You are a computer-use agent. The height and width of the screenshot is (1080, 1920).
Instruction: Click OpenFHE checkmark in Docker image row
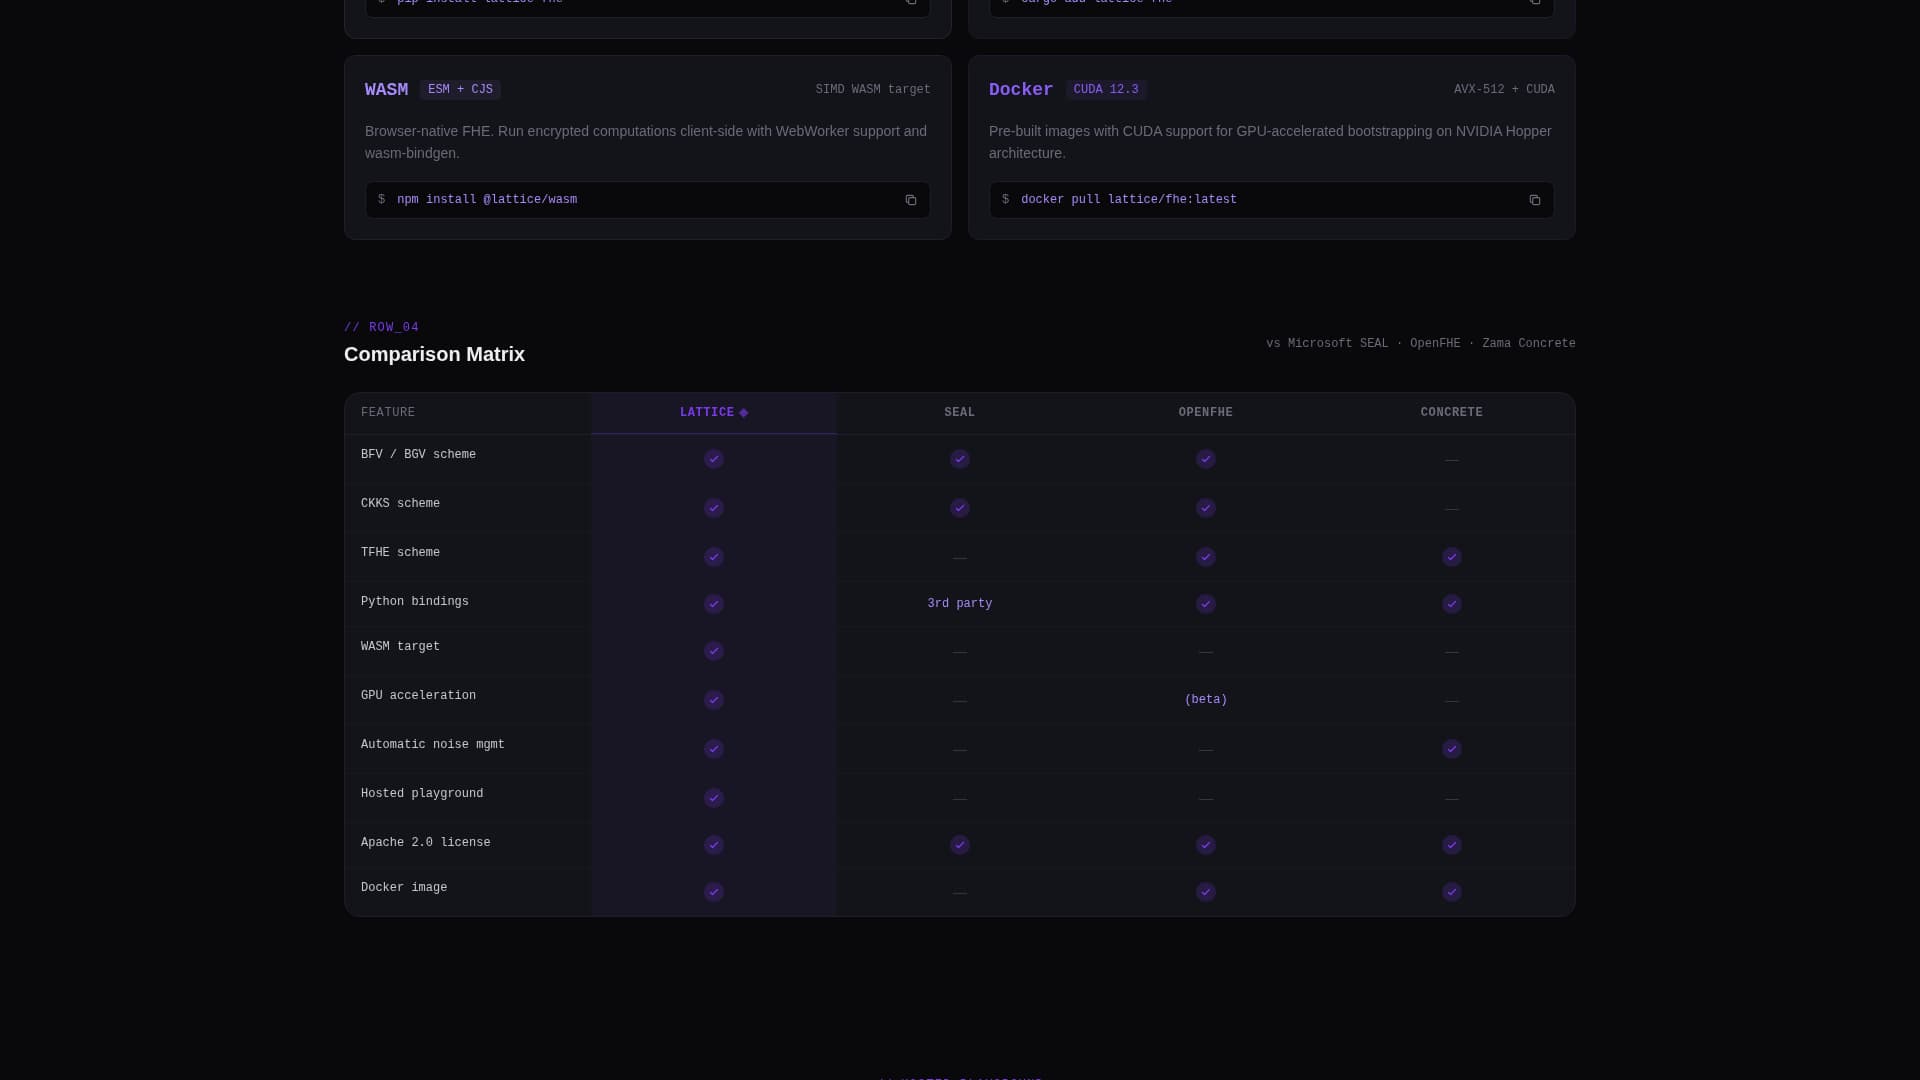tap(1206, 892)
